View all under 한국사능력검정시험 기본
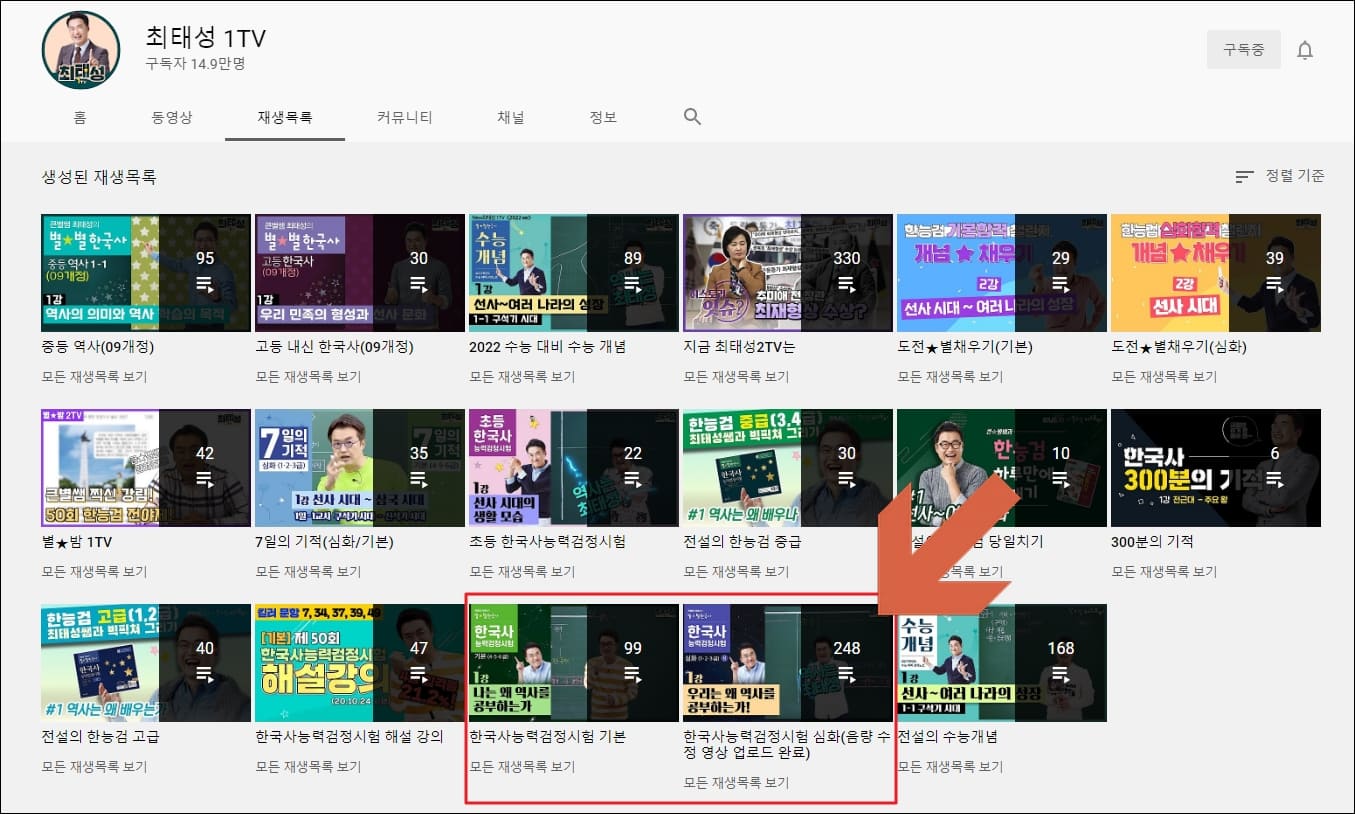The image size is (1355, 814). (x=522, y=767)
